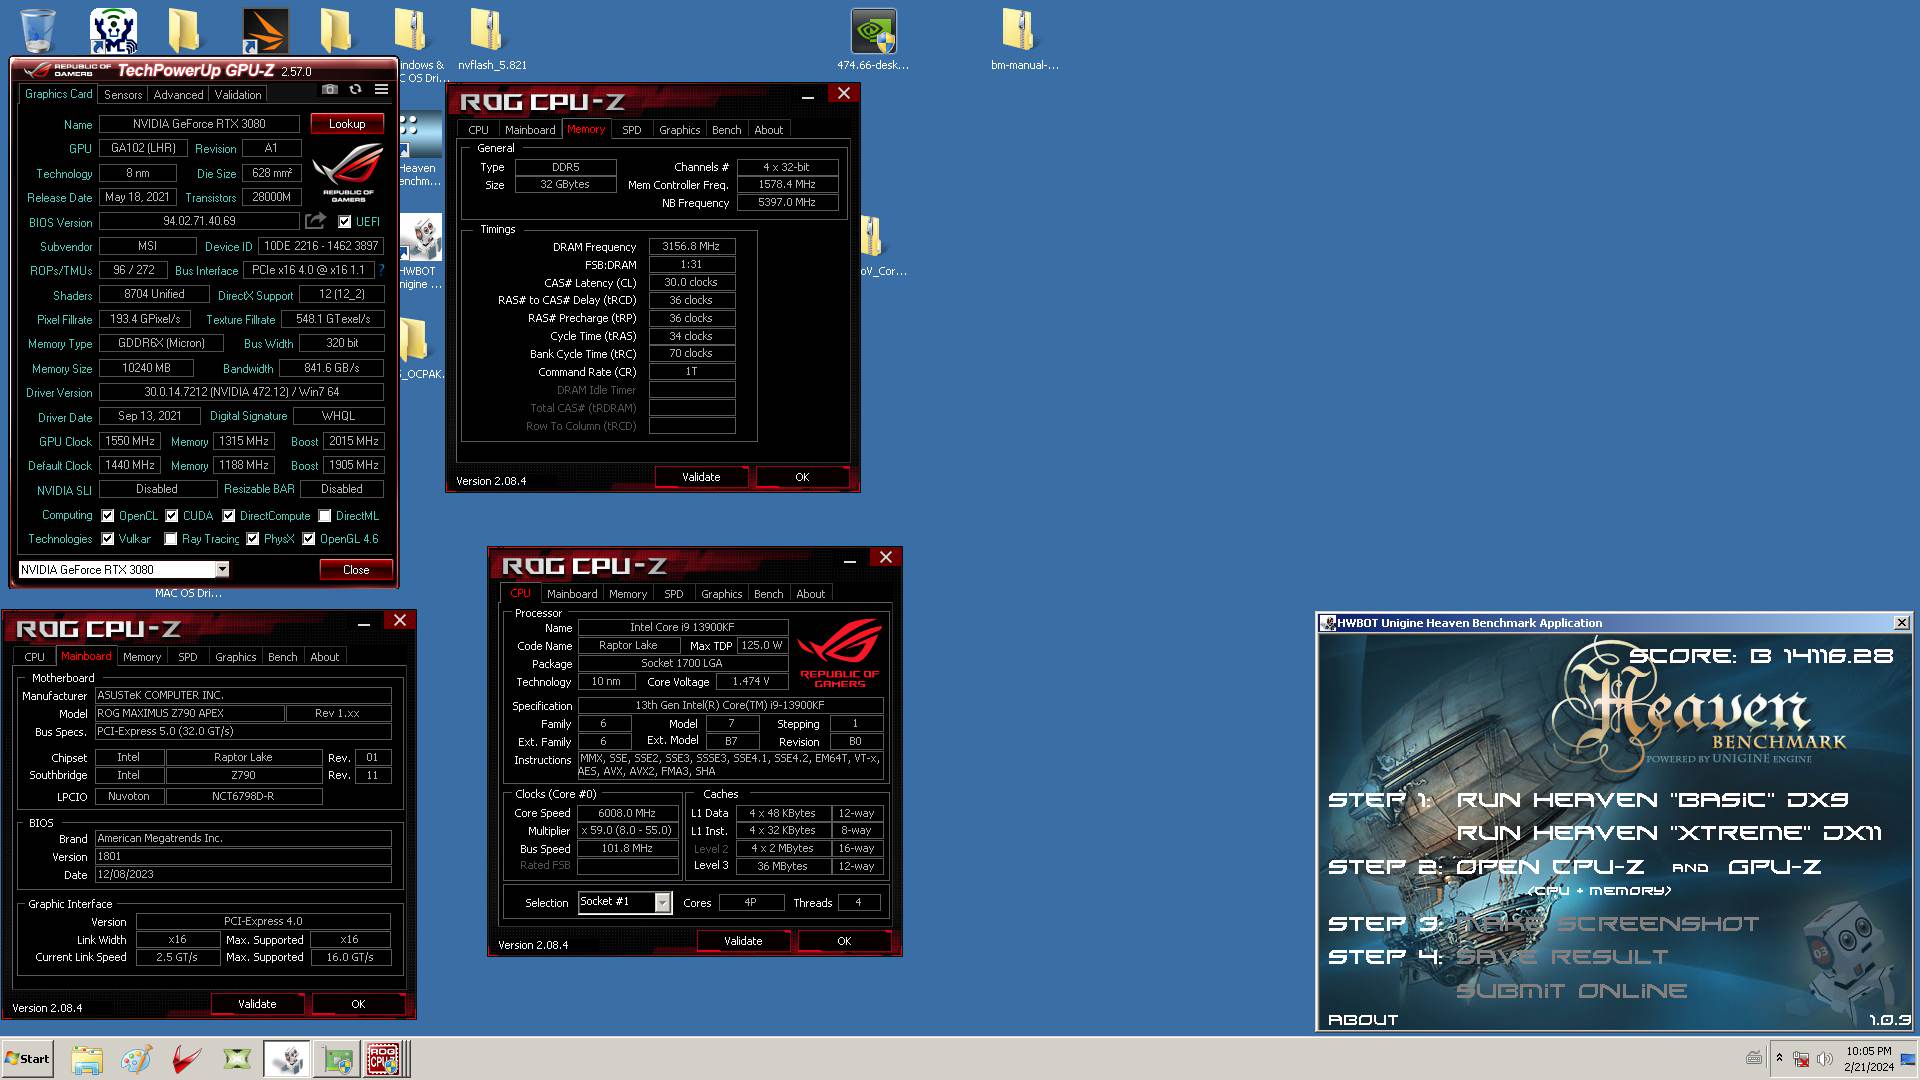This screenshot has width=1920, height=1080.
Task: Switch to the GPU-Z taskbar item
Action: (337, 1059)
